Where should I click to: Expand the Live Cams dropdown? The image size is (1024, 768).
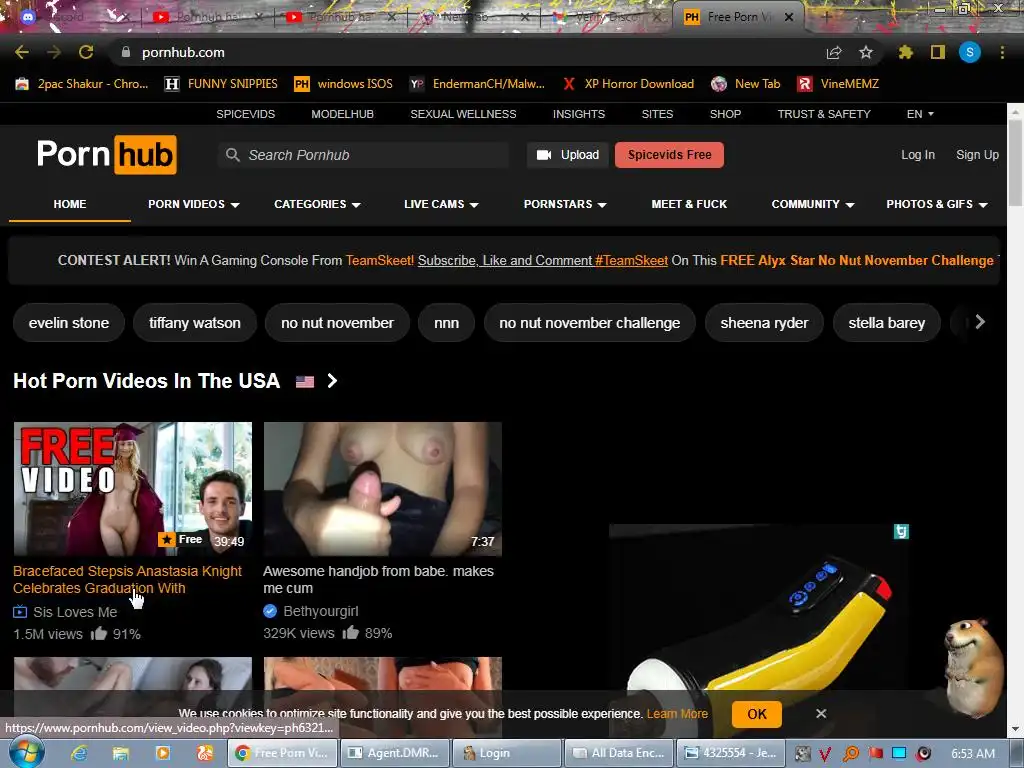click(x=441, y=204)
